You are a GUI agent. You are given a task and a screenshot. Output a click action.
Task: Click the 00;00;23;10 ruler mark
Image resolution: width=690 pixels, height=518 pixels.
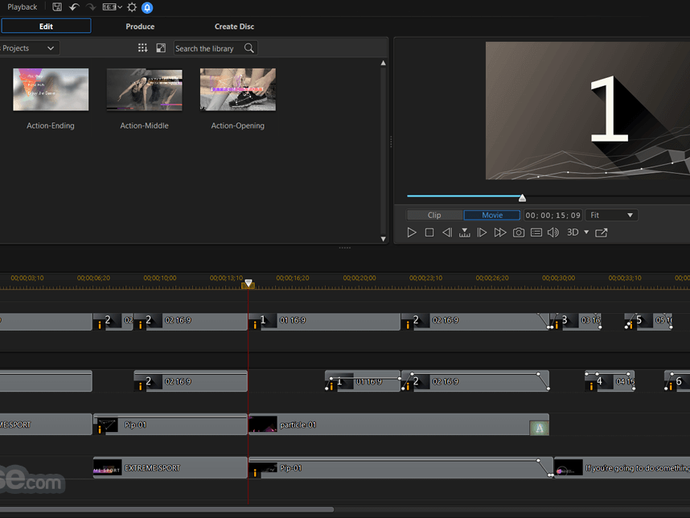click(x=426, y=278)
